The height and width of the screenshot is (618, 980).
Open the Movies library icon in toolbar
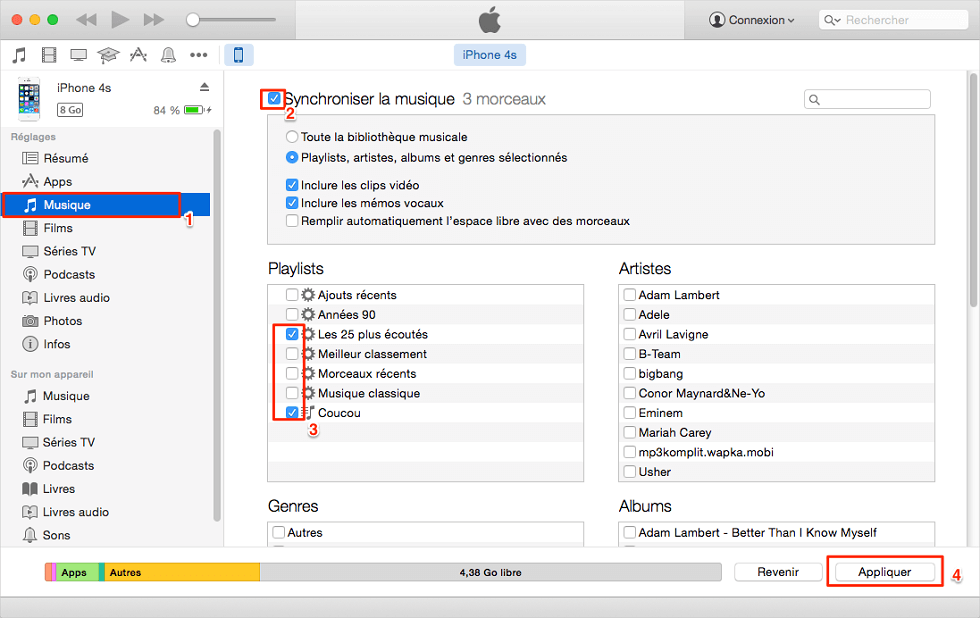(x=48, y=55)
